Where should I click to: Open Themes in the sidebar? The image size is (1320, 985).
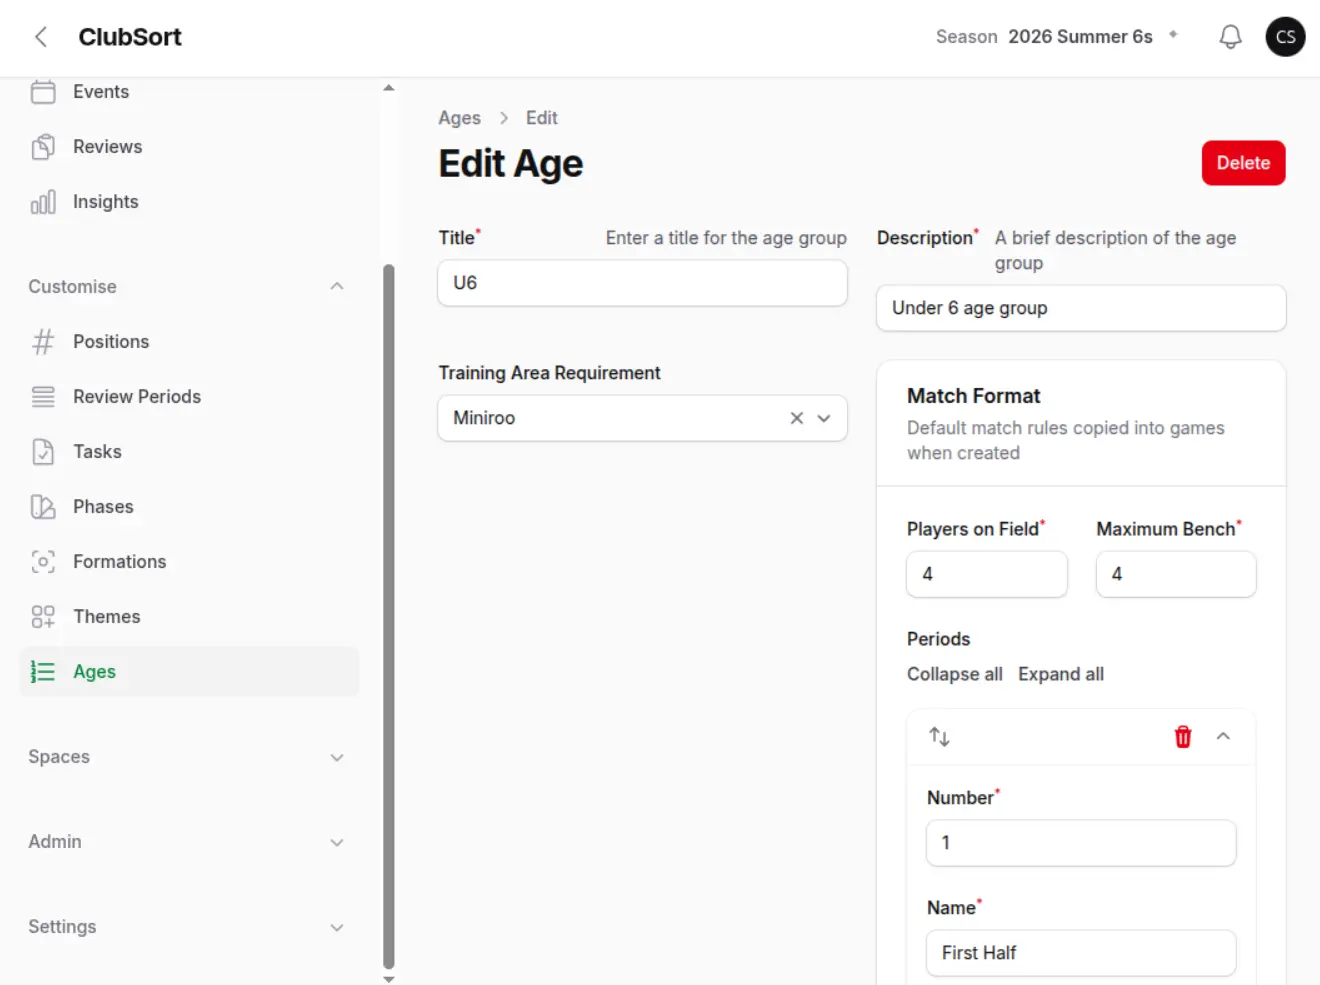[189, 617]
